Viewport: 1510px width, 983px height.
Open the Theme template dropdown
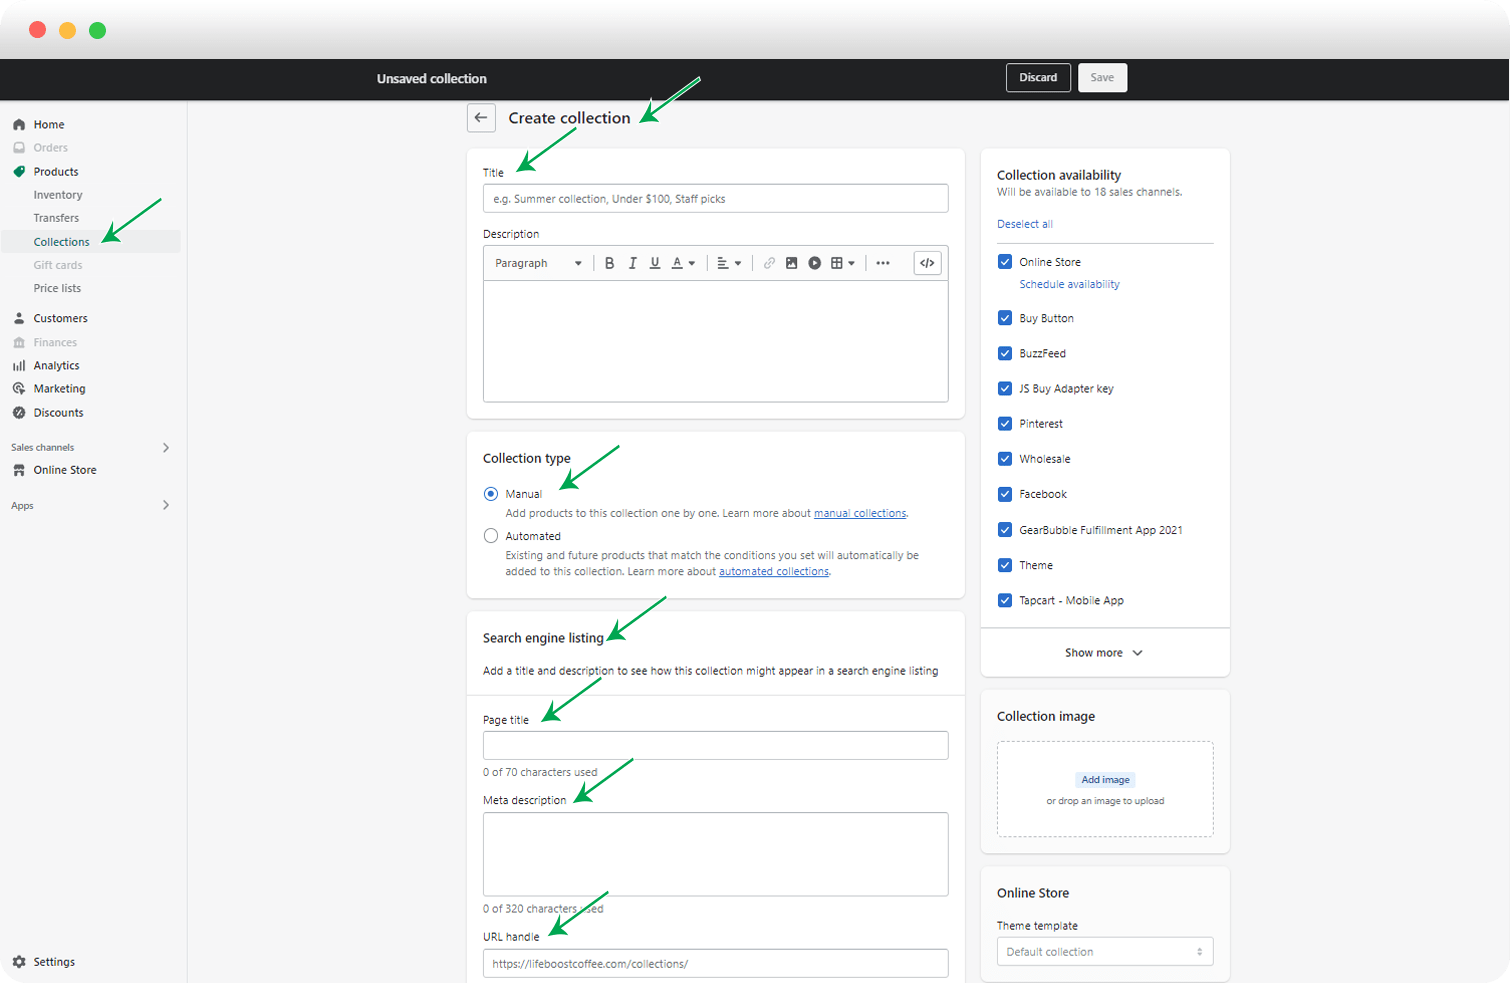coord(1104,951)
